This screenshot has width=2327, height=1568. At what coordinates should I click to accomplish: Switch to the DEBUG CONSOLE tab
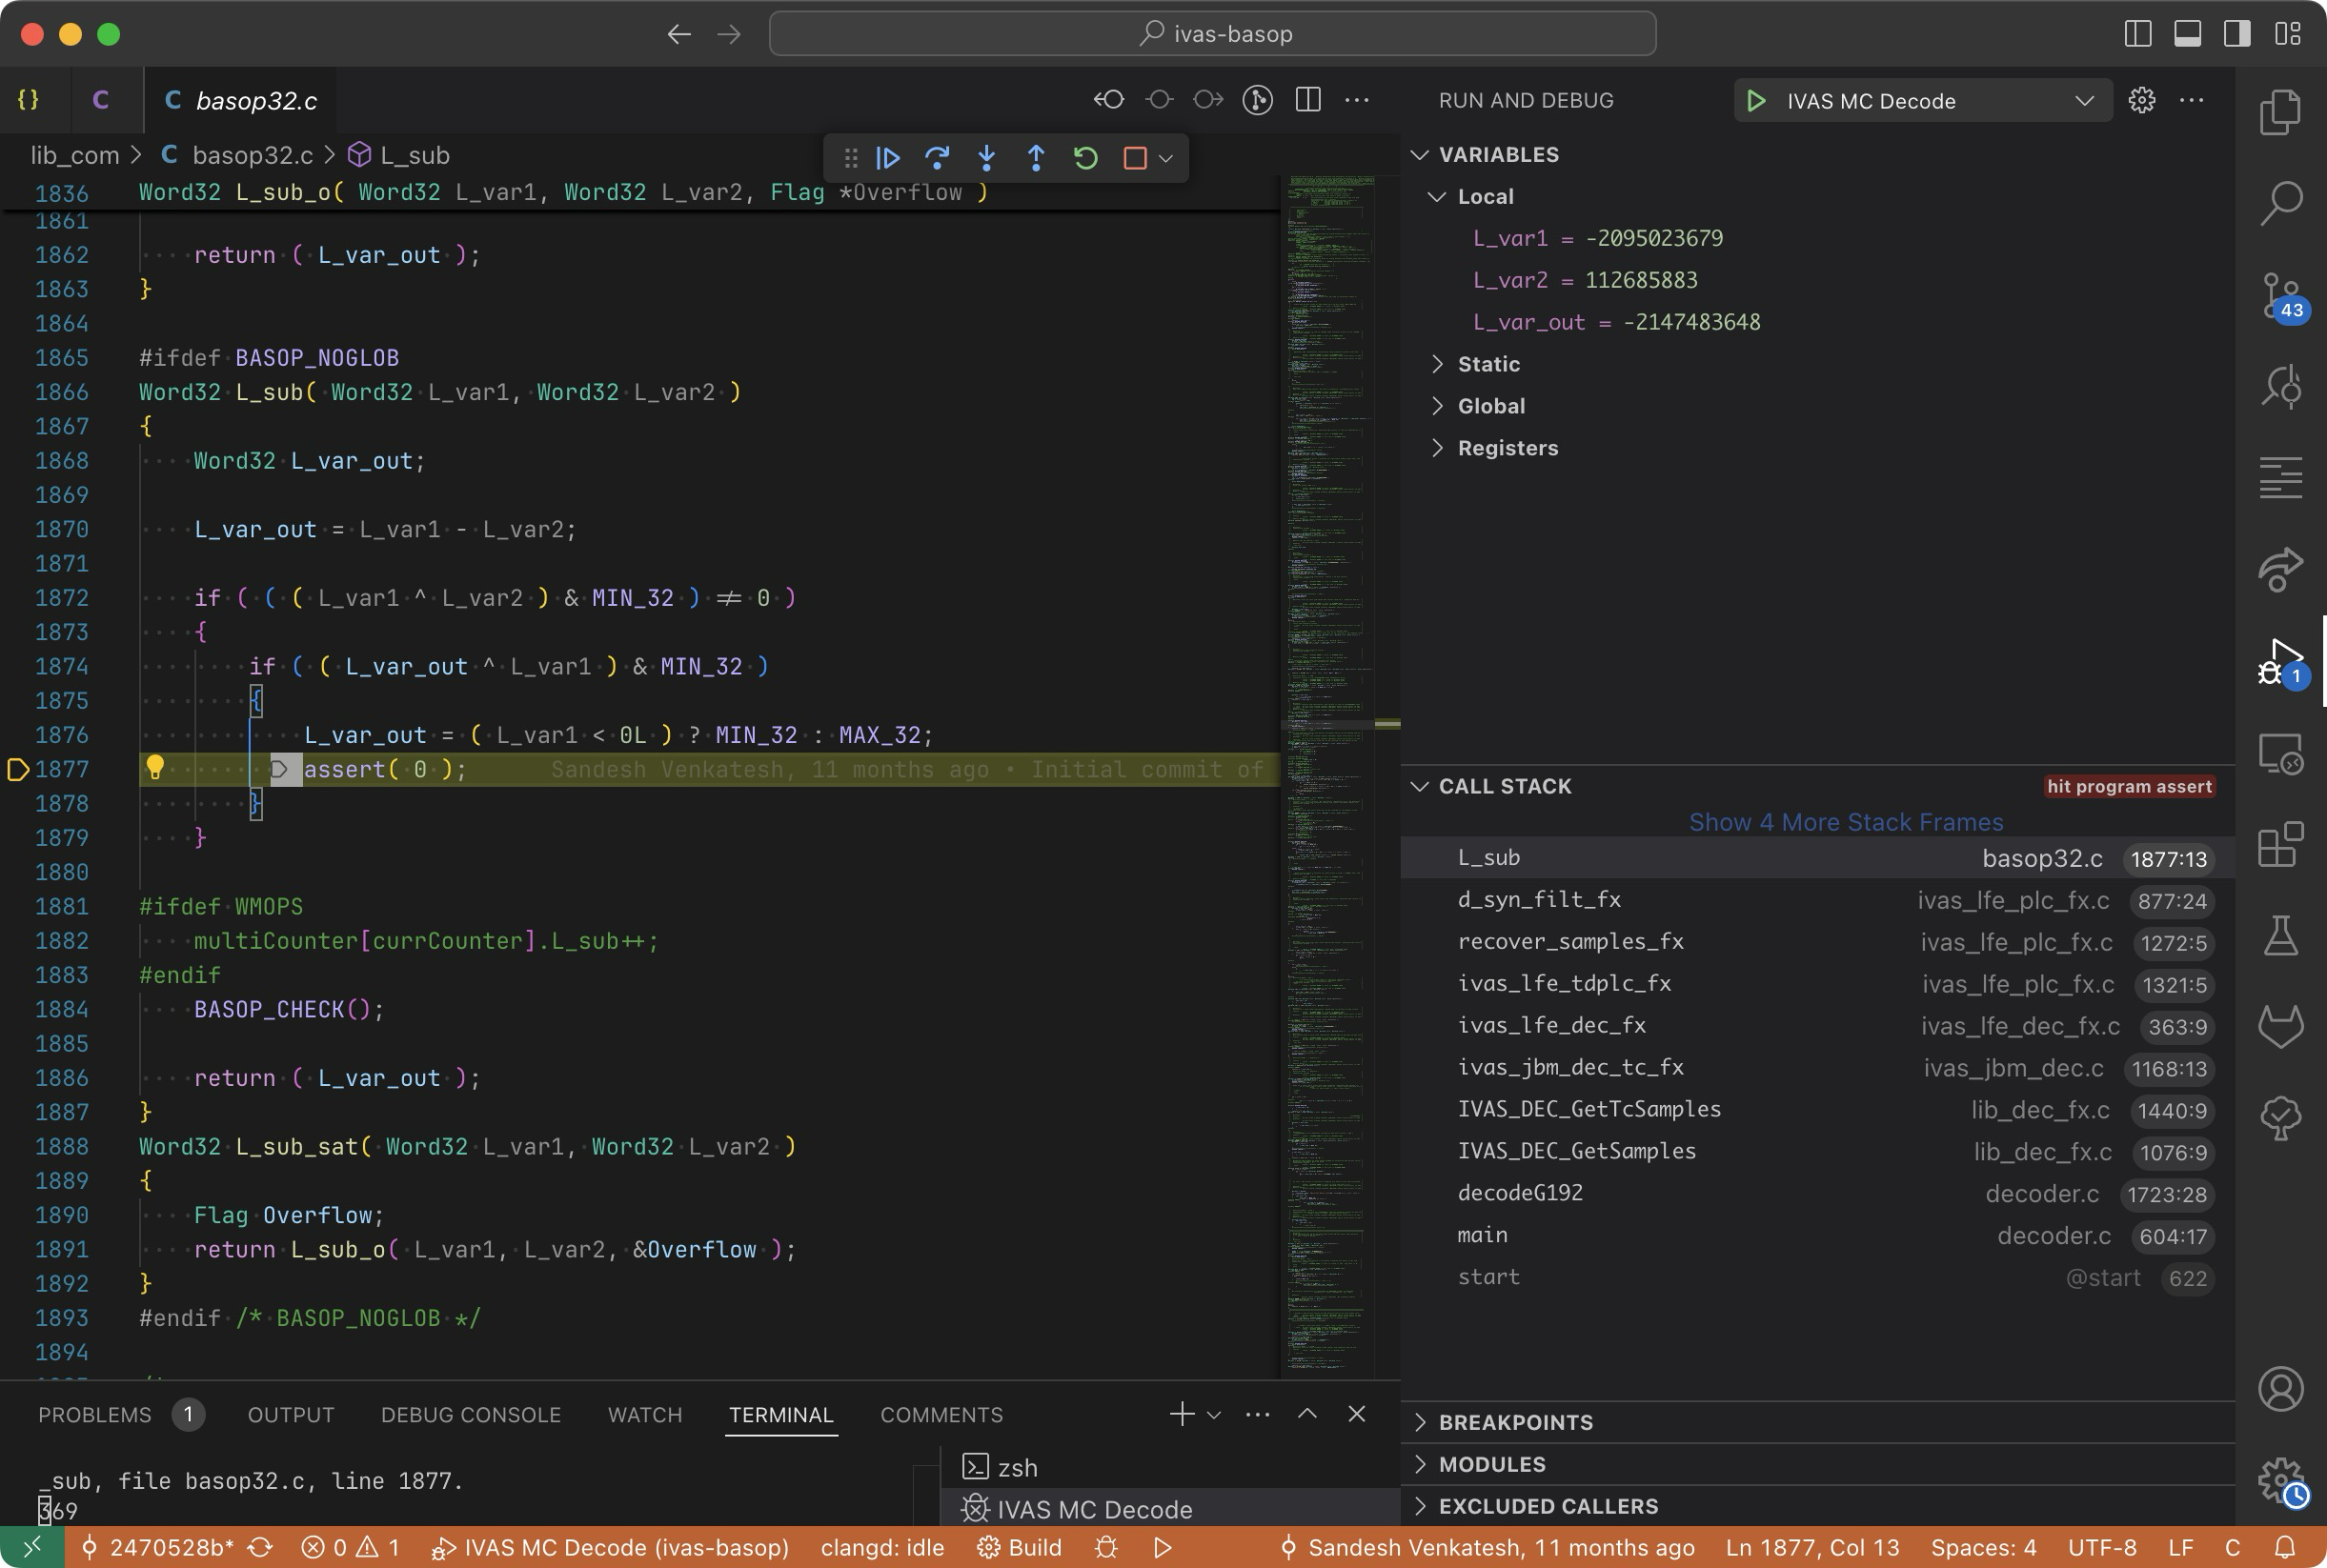coord(470,1414)
